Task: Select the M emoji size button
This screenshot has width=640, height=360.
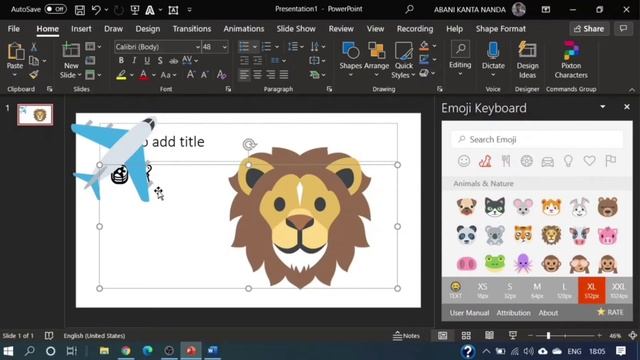Action: (x=537, y=290)
